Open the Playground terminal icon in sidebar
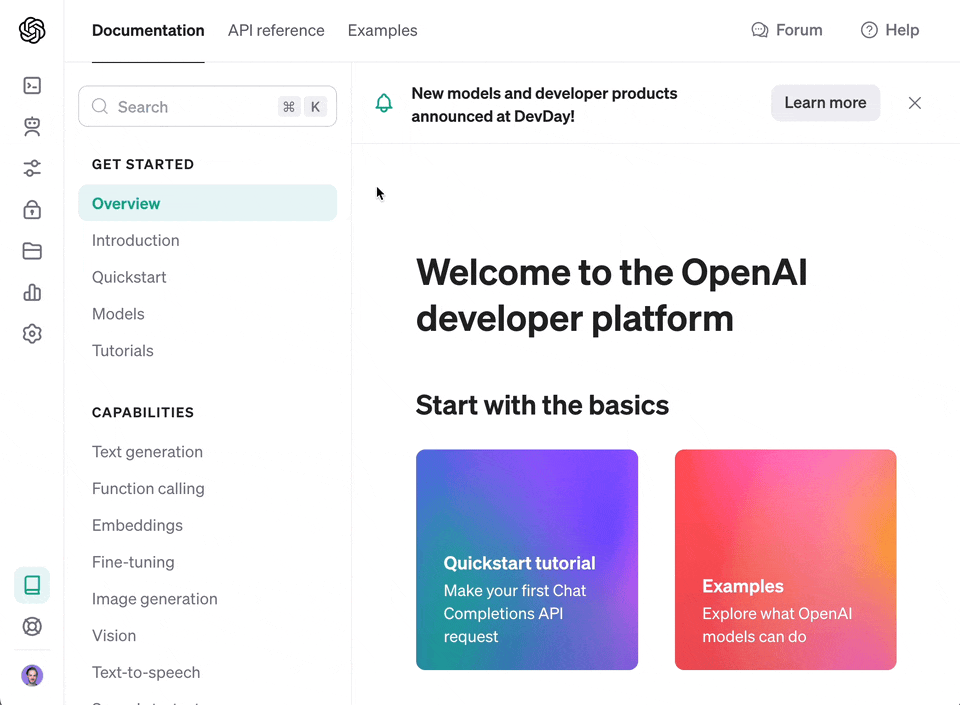The image size is (960, 705). coord(32,86)
